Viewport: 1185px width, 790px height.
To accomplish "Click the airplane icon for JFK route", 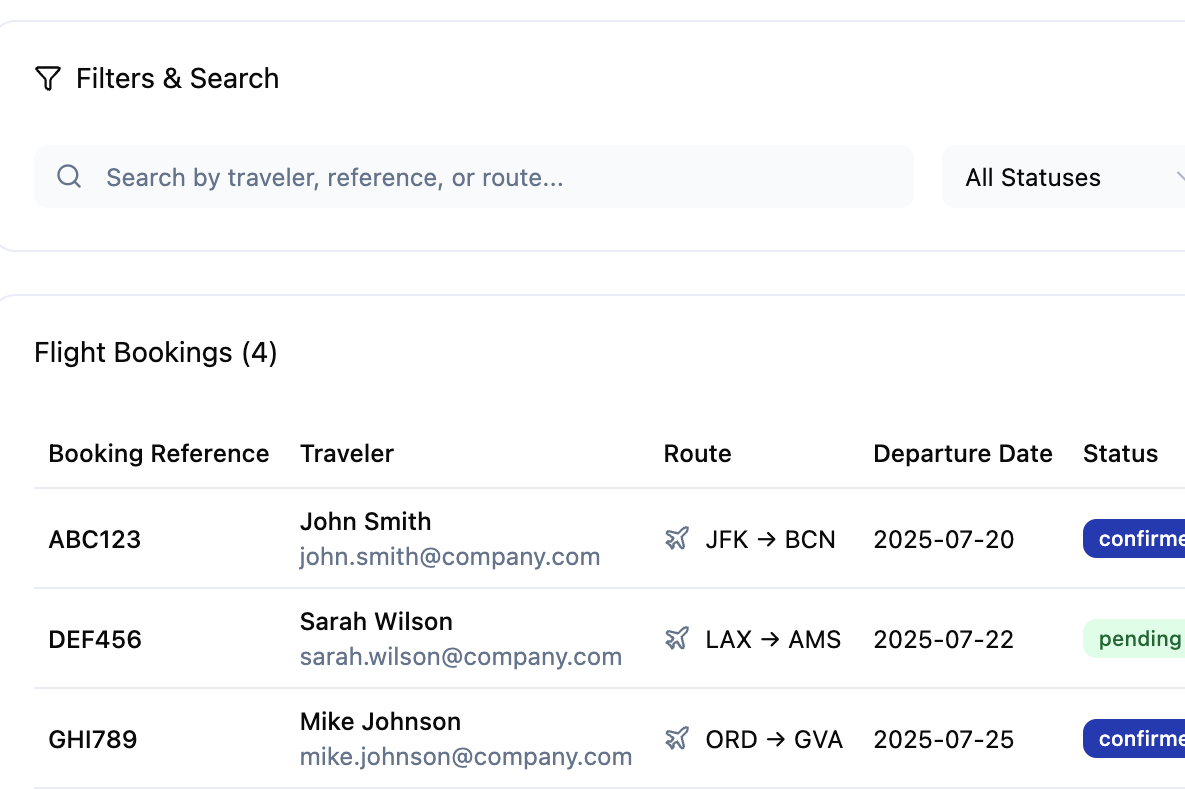I will [x=677, y=539].
